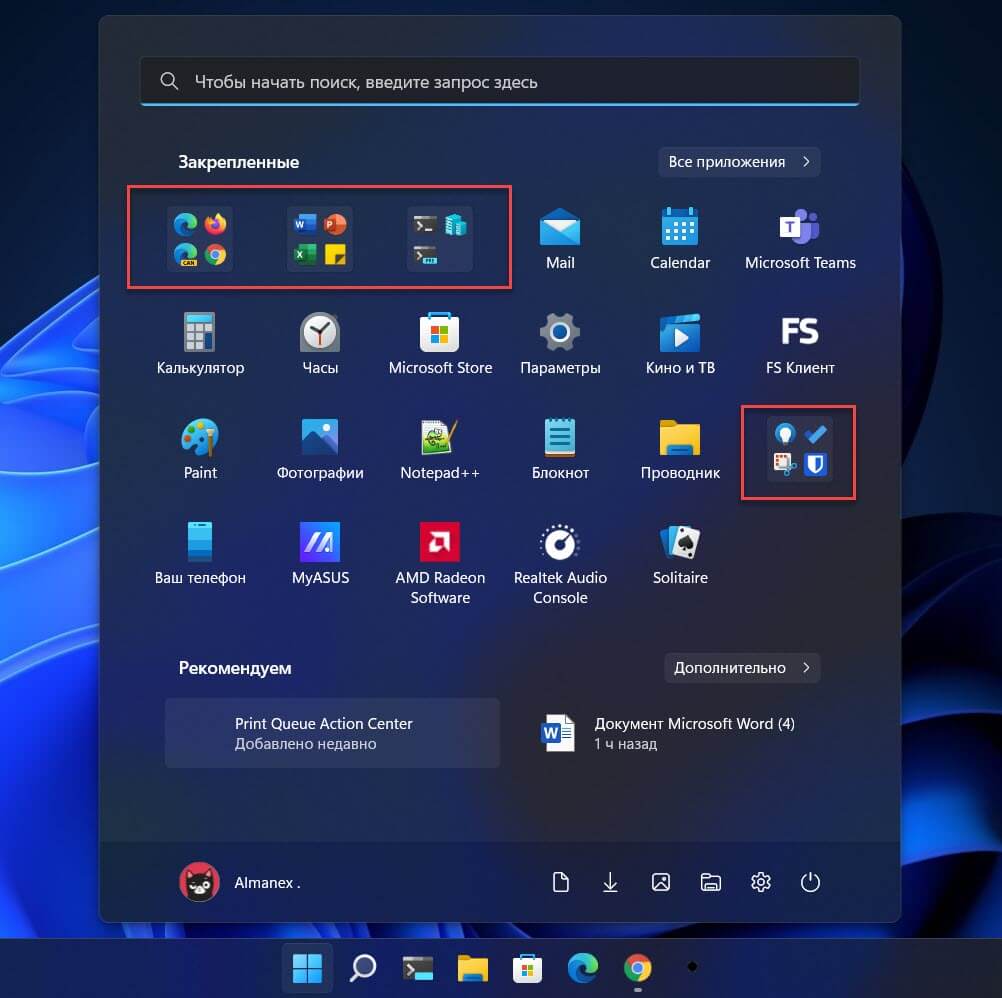Open Print Queue Action Center recommendation
This screenshot has height=998, width=1002.
332,733
